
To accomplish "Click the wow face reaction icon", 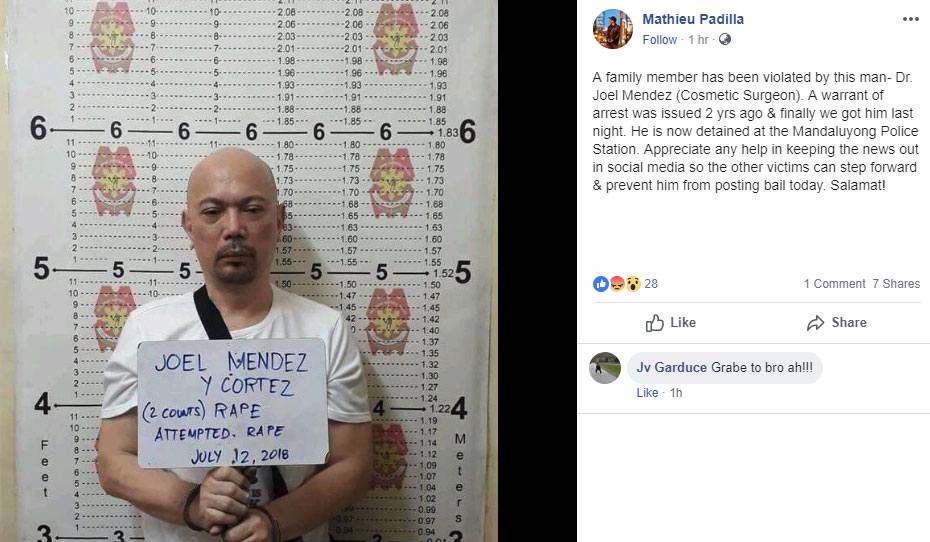I will [x=633, y=284].
